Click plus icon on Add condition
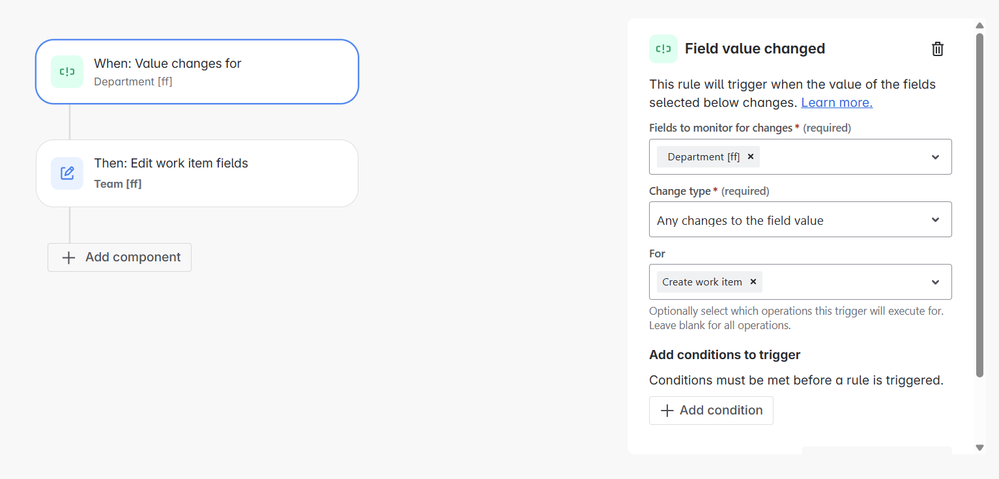Screen dimensions: 999x479 pos(667,410)
